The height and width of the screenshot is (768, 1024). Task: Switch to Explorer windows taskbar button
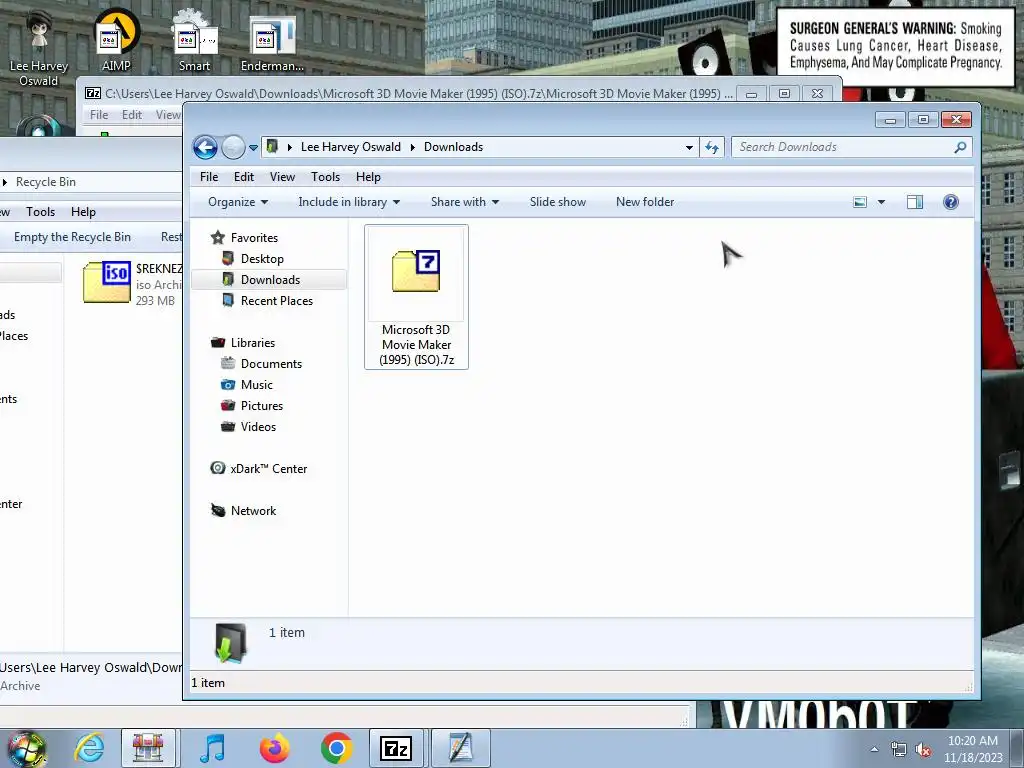tap(148, 748)
